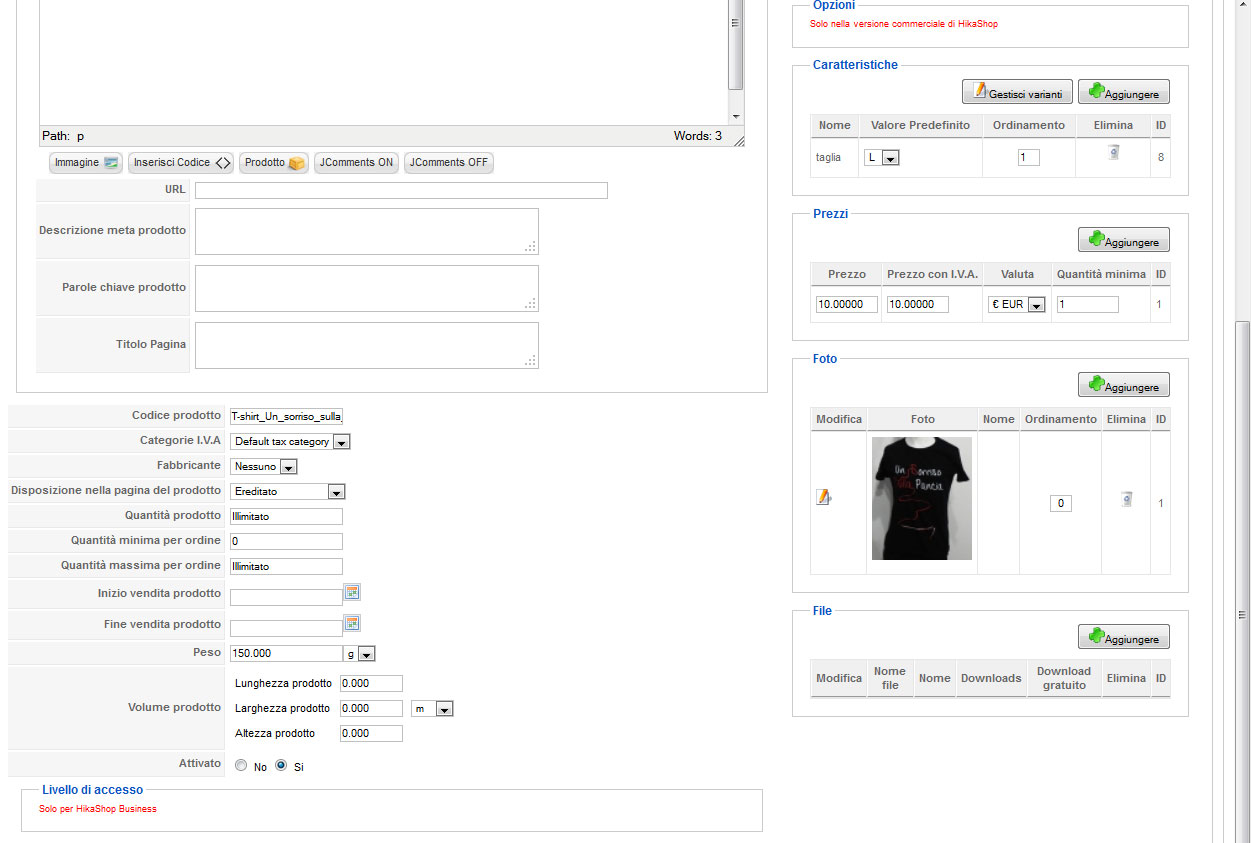The image size is (1251, 843).
Task: Click Fine vendita prodotto date field
Action: point(286,628)
